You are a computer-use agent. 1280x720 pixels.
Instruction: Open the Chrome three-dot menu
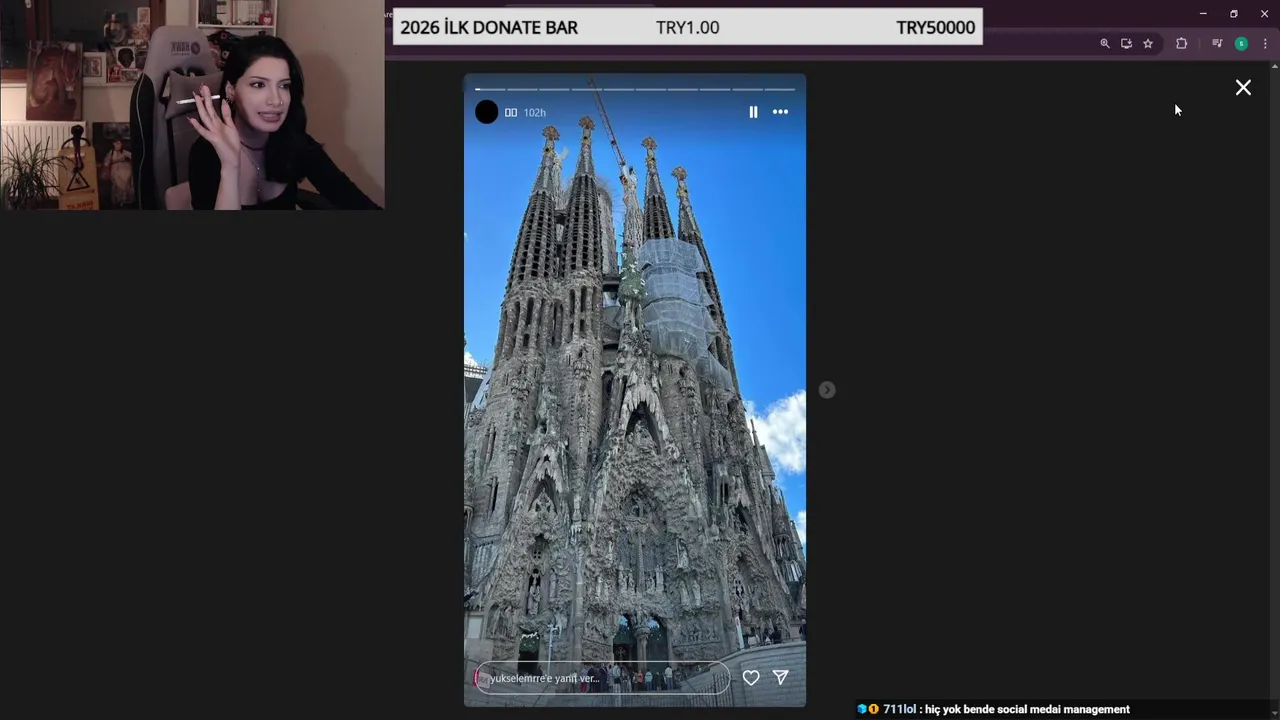point(1265,44)
